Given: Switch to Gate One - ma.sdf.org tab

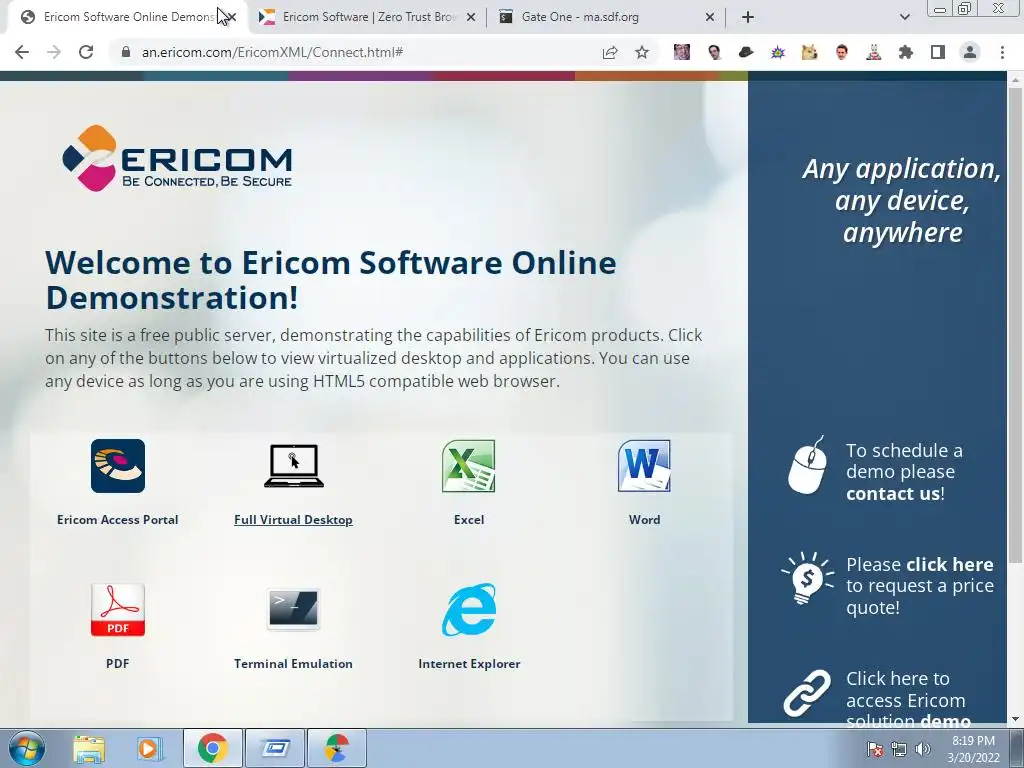Looking at the screenshot, I should [x=606, y=17].
